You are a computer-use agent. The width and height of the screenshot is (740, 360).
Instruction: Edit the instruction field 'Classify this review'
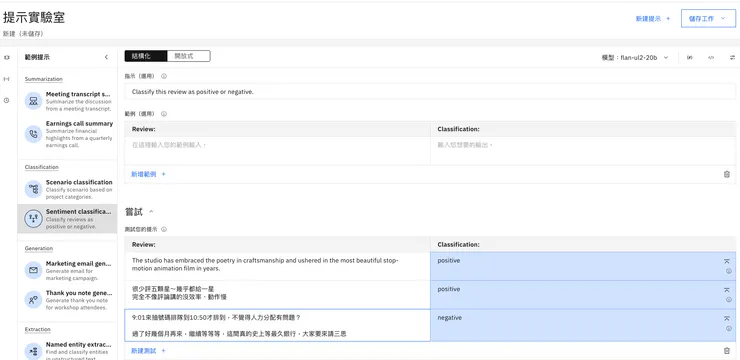[430, 92]
